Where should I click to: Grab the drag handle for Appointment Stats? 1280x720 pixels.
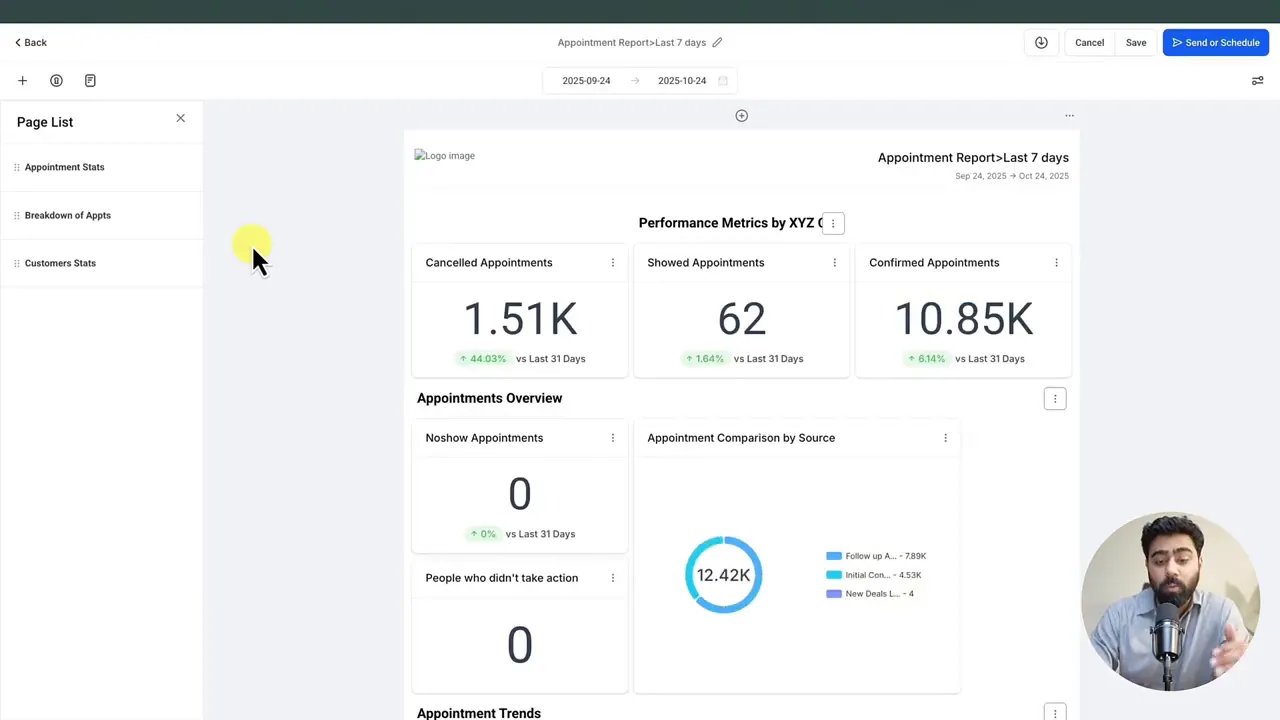click(16, 167)
